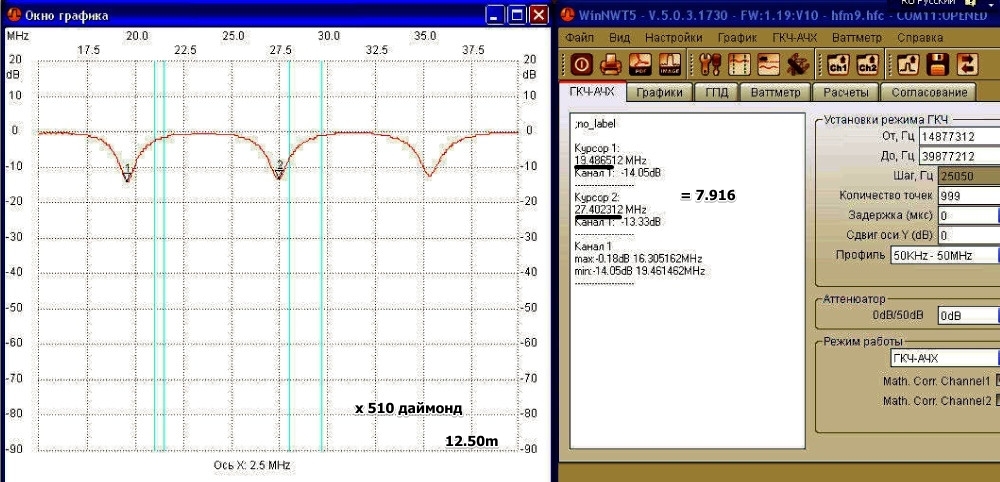Click the Ch1 calibration load icon

tap(838, 64)
